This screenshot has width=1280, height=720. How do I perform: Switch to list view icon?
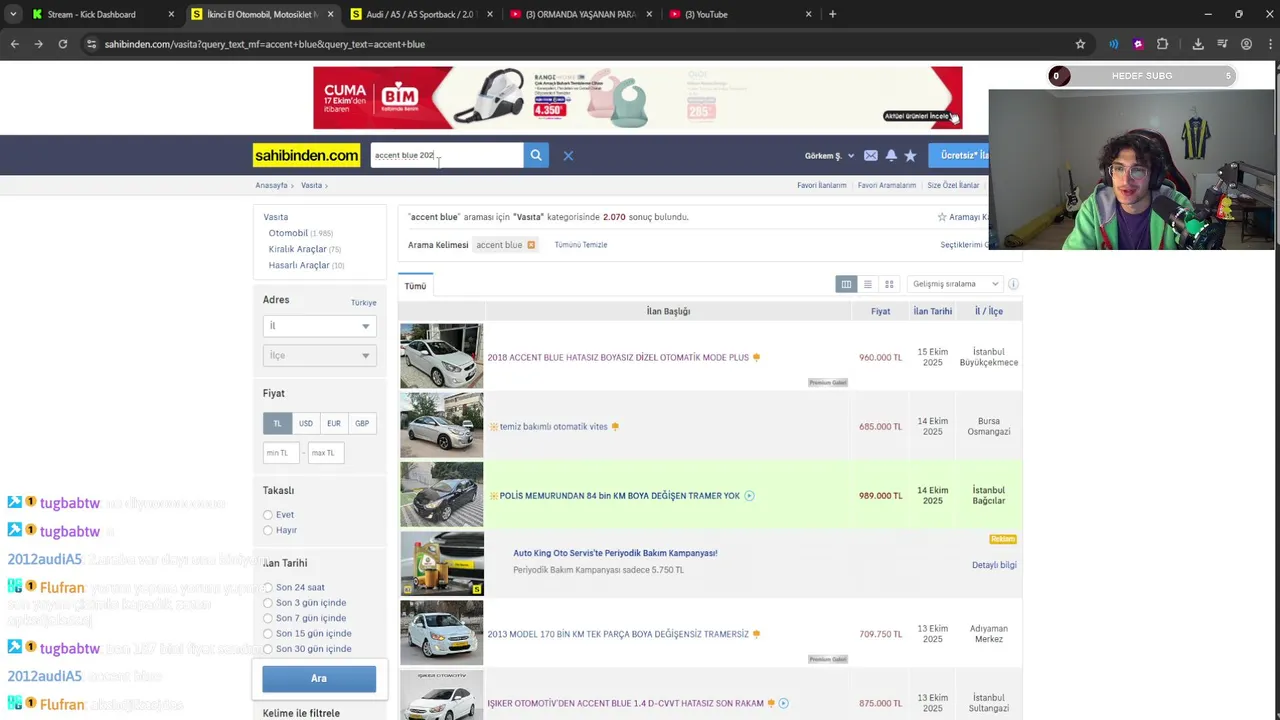pos(868,284)
